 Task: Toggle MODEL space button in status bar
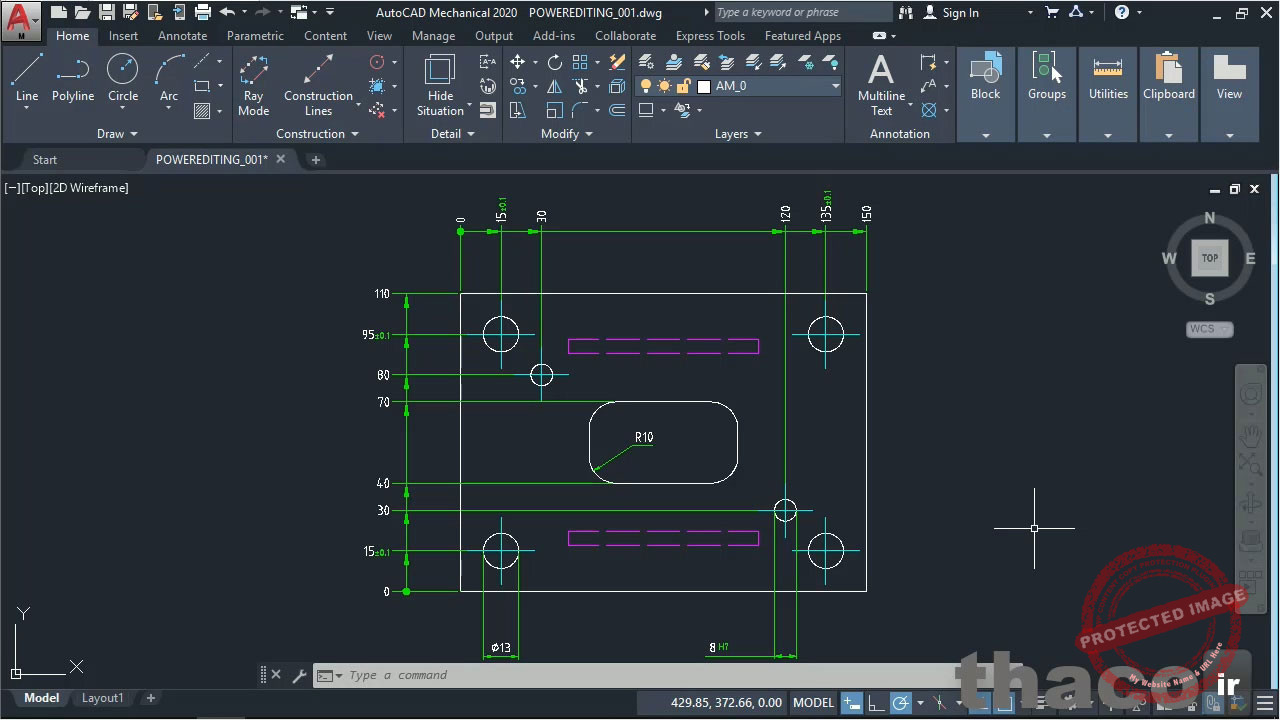(813, 703)
